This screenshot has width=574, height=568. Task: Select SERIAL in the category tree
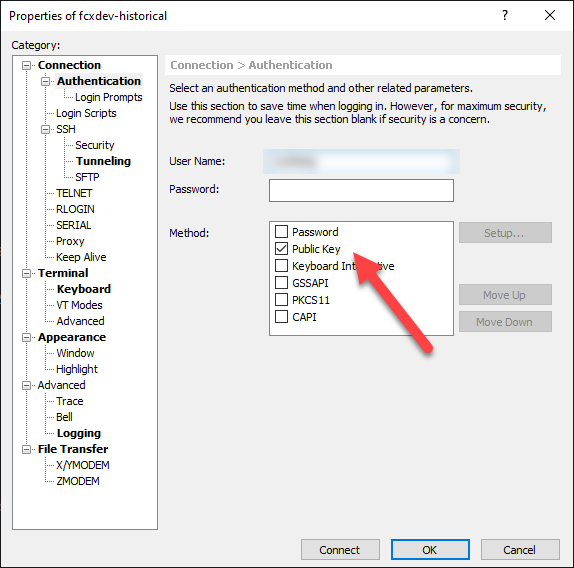point(74,225)
